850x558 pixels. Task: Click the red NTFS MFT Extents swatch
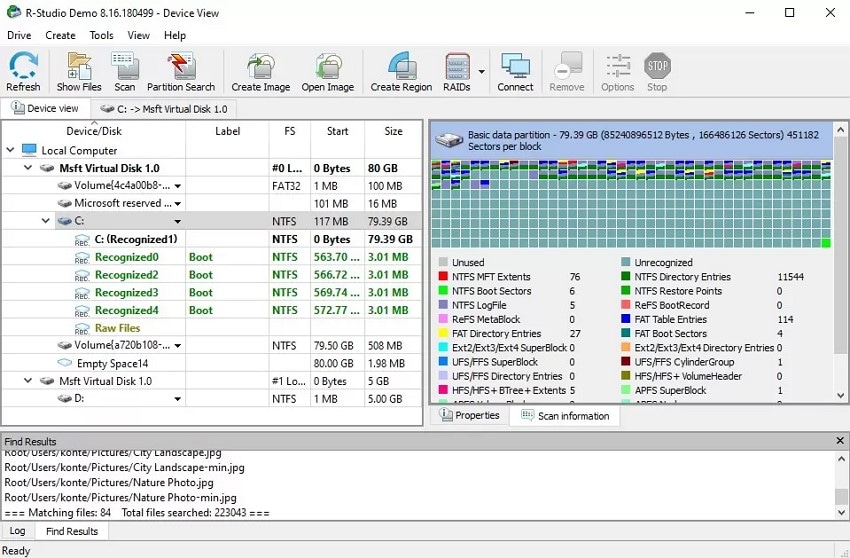tap(443, 277)
